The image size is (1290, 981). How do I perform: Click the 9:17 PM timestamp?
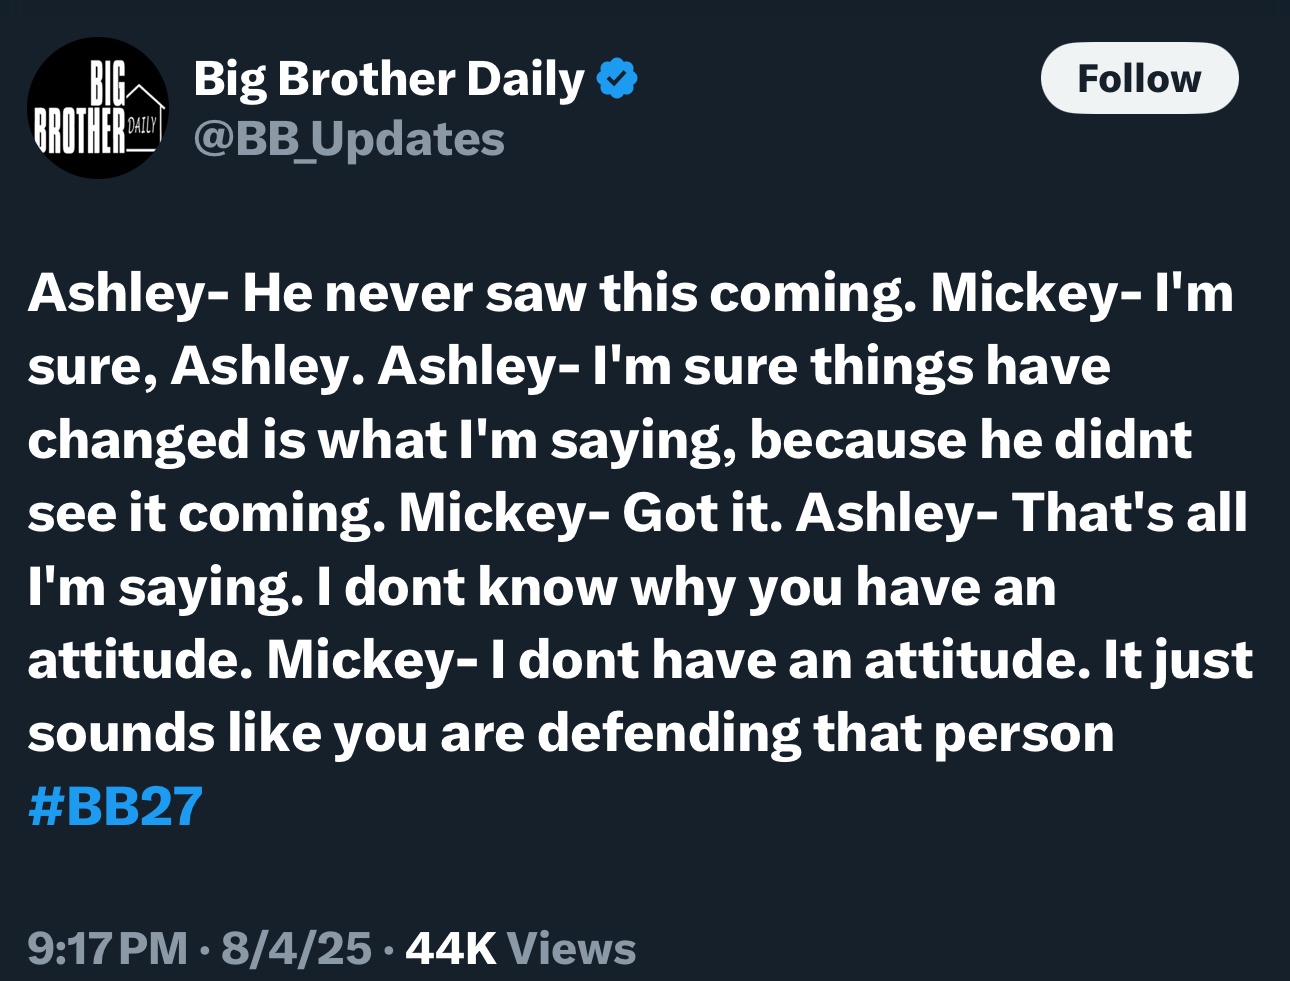[x=108, y=948]
